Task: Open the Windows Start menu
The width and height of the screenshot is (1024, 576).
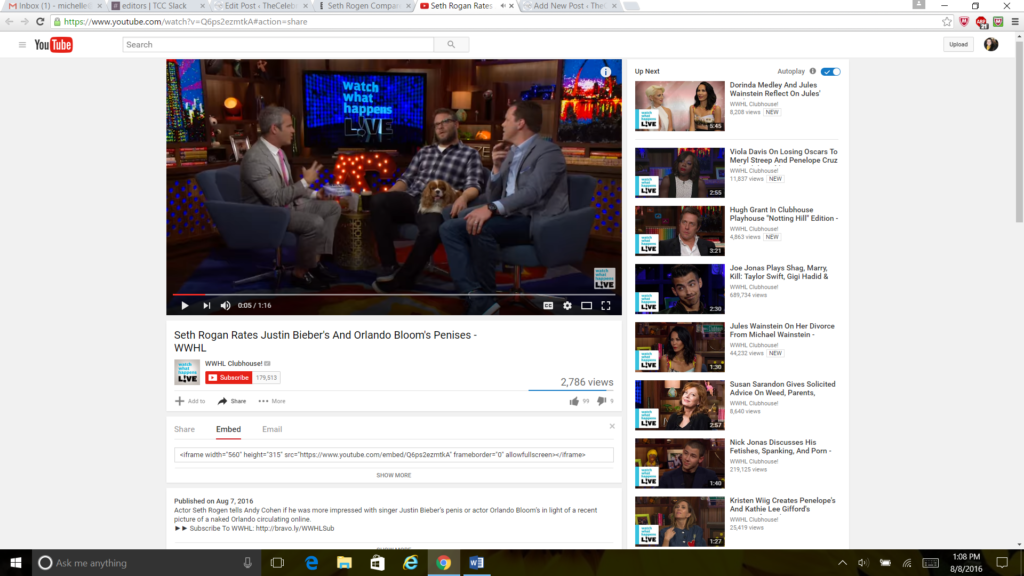Action: tap(16, 562)
